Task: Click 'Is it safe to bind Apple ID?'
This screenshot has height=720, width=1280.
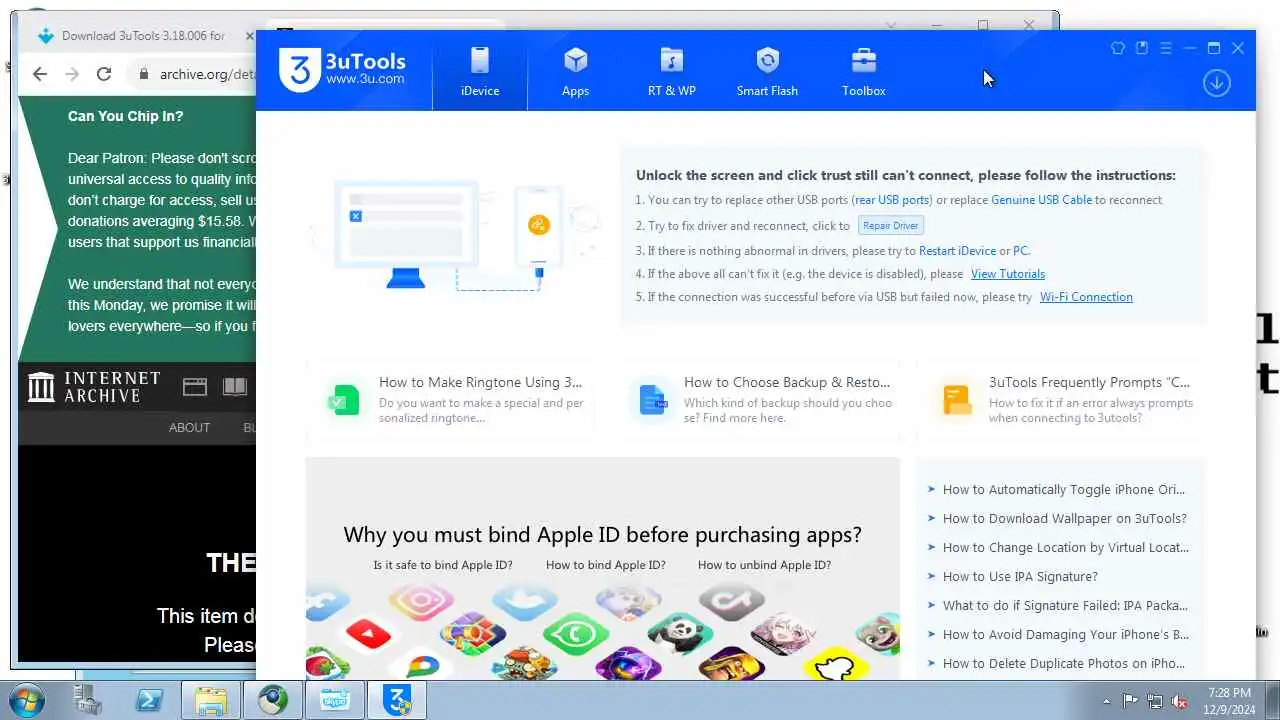Action: 443,565
